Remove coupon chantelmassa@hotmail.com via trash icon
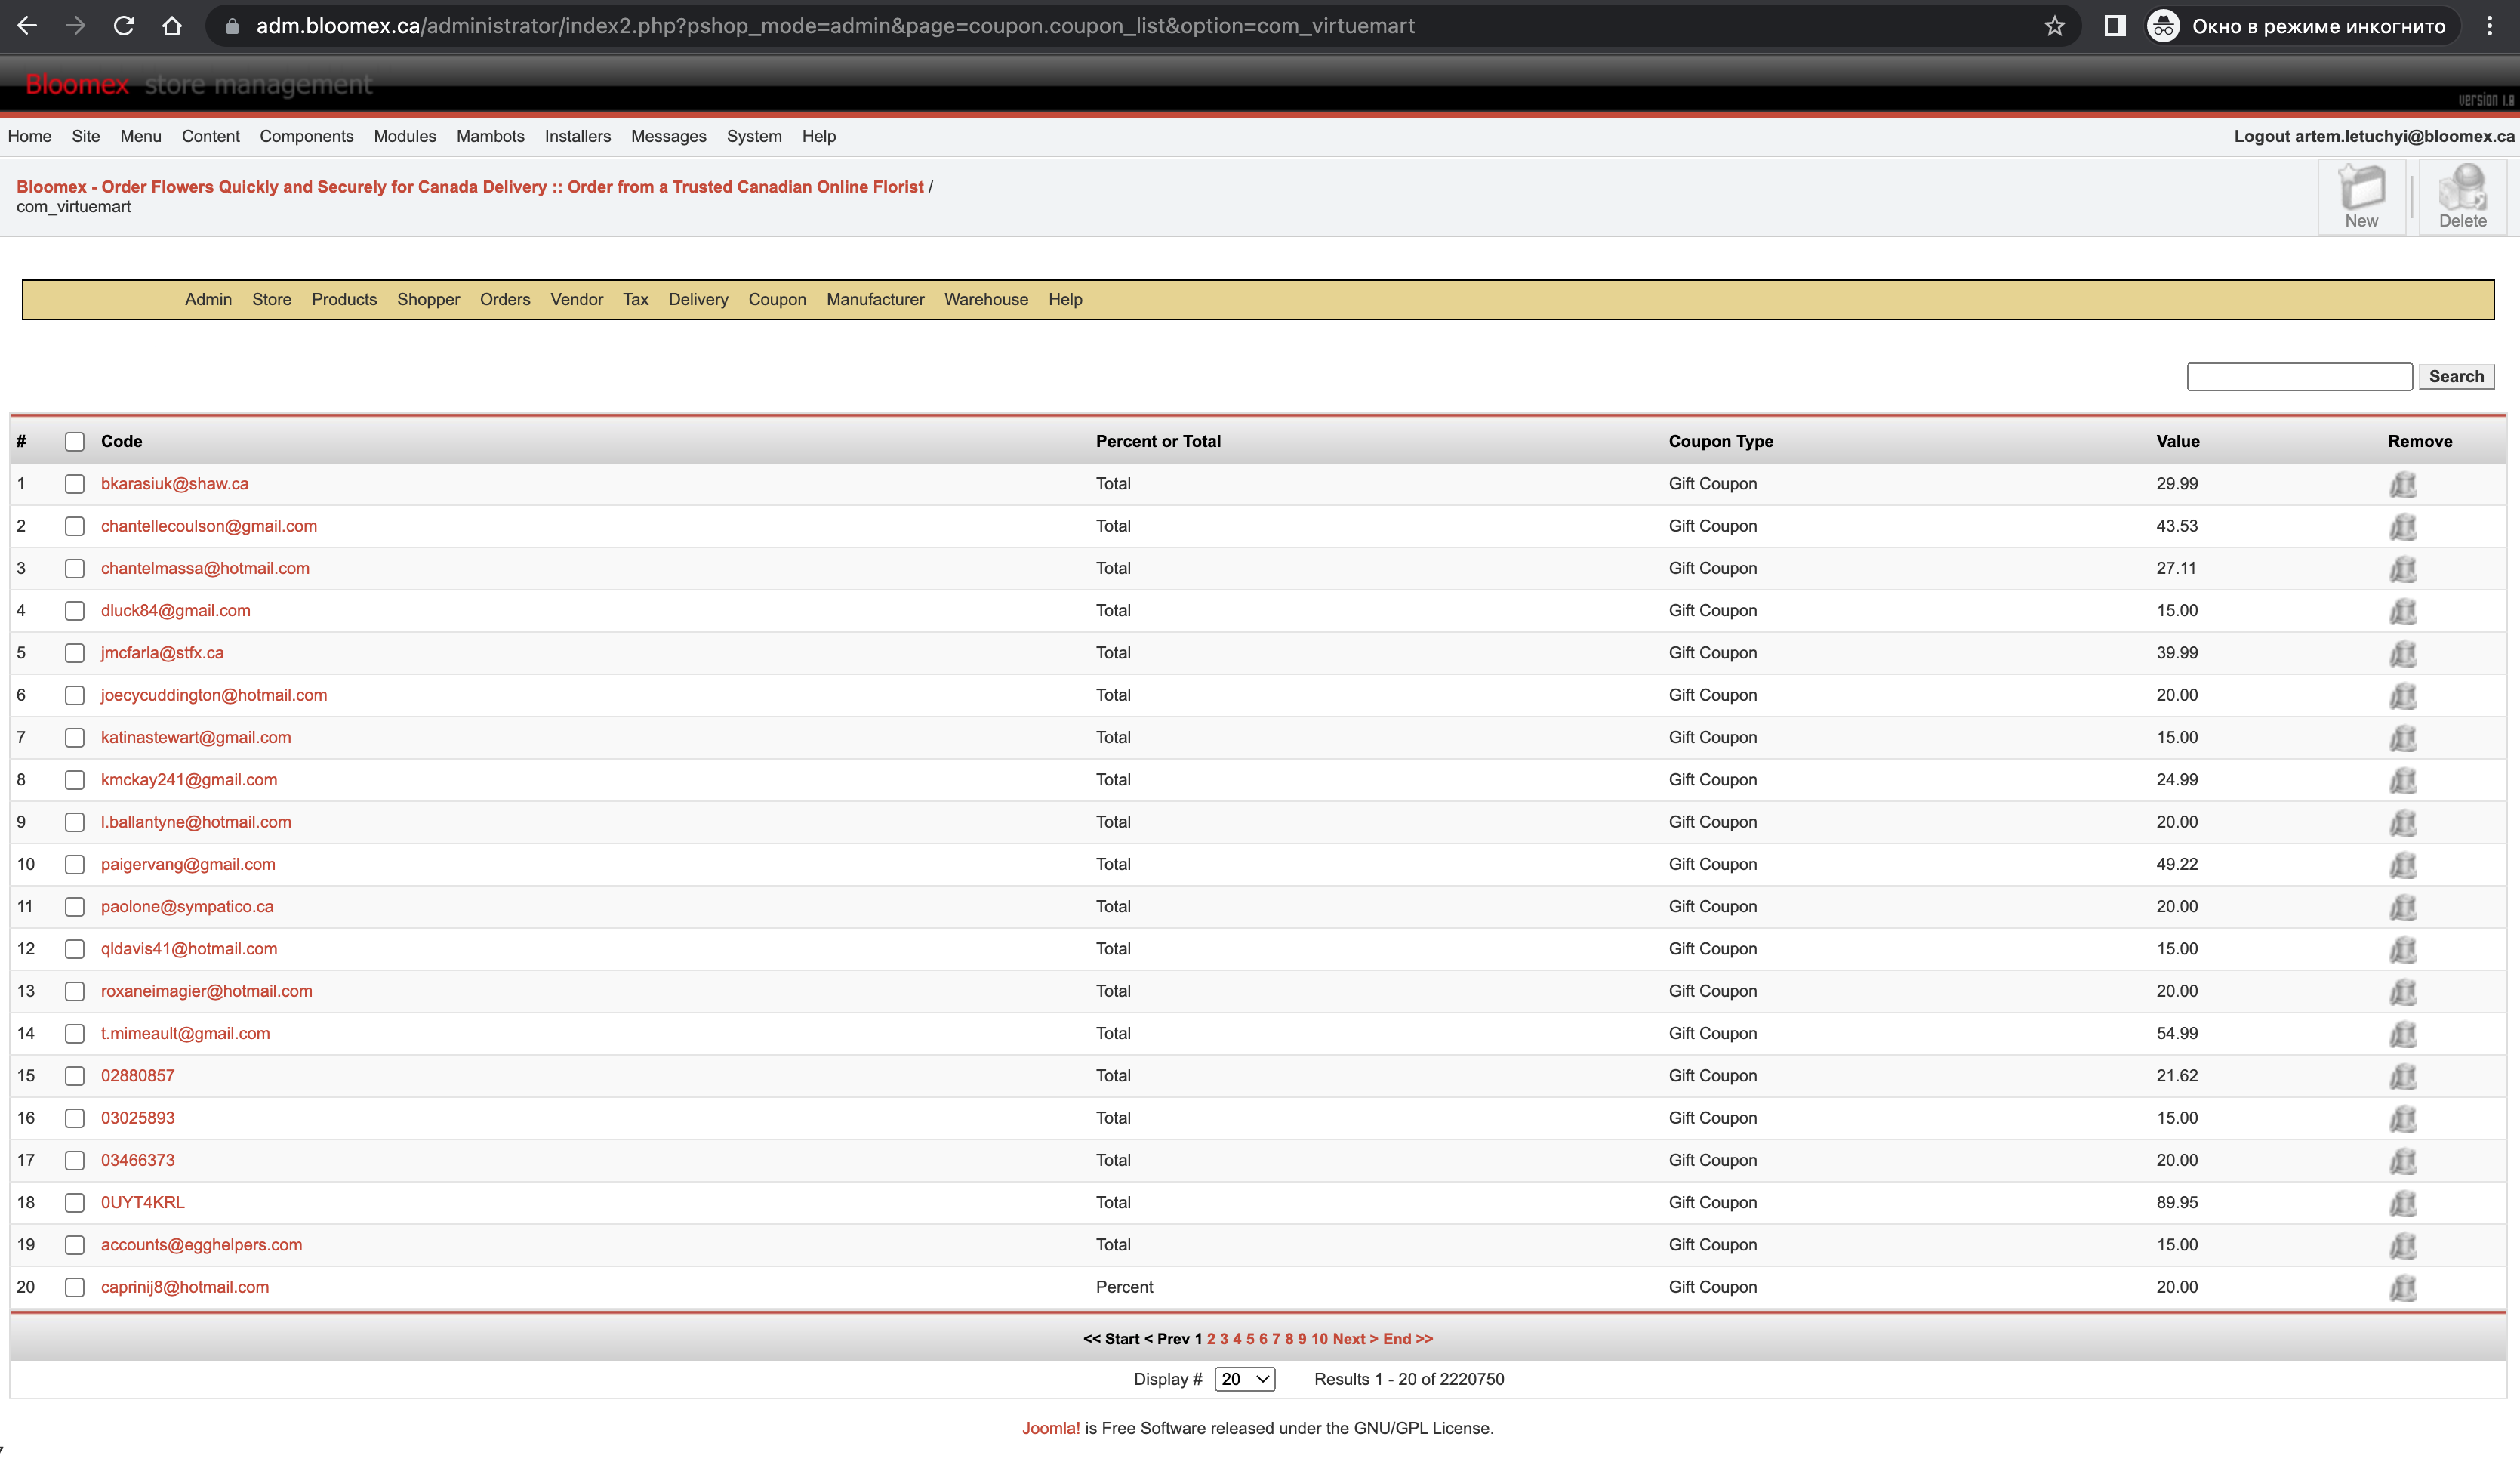This screenshot has width=2520, height=1477. pyautogui.click(x=2403, y=569)
